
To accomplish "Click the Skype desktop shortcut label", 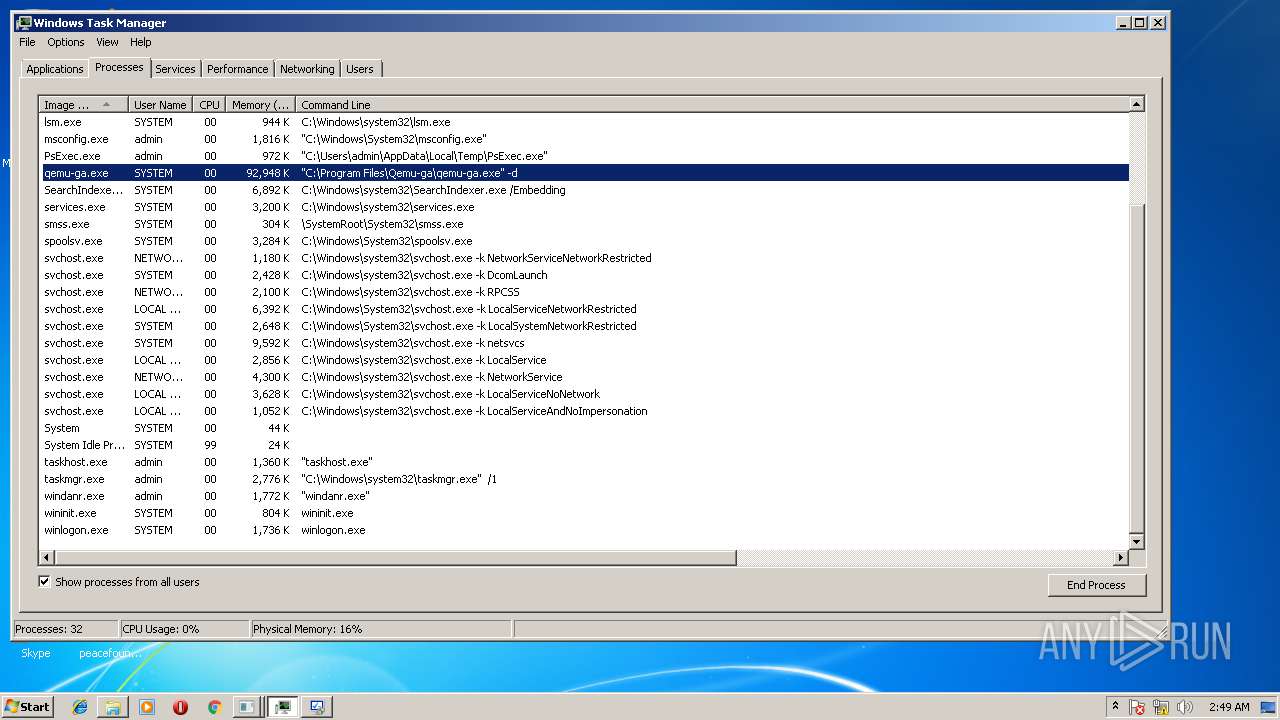I will click(36, 653).
